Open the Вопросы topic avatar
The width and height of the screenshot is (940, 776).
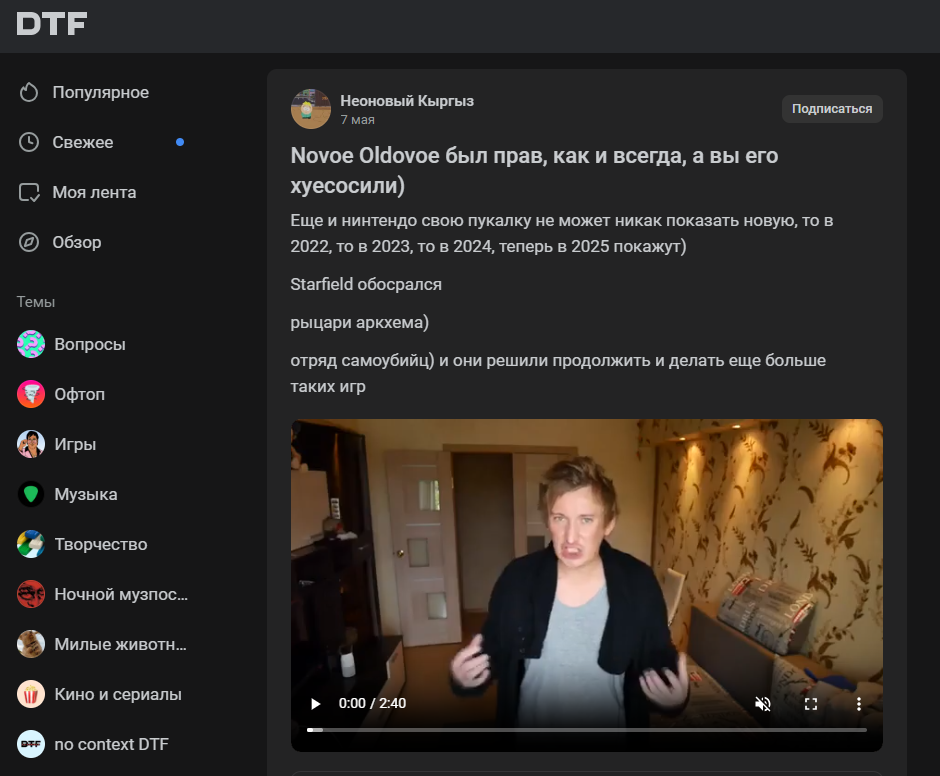31,344
